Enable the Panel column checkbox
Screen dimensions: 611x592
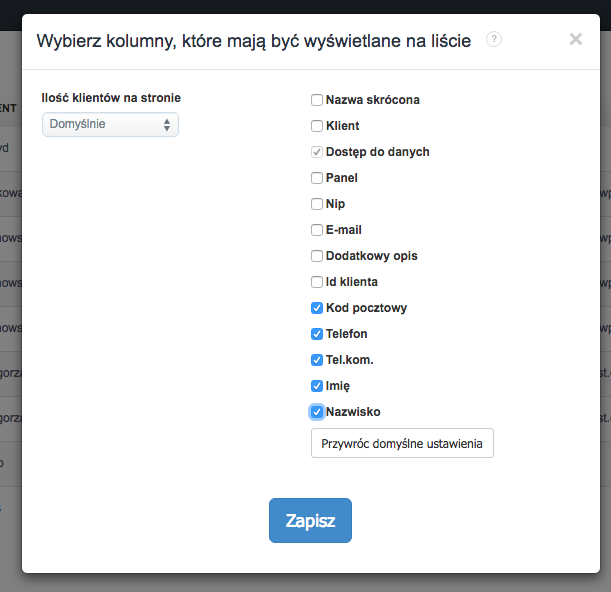[x=317, y=178]
